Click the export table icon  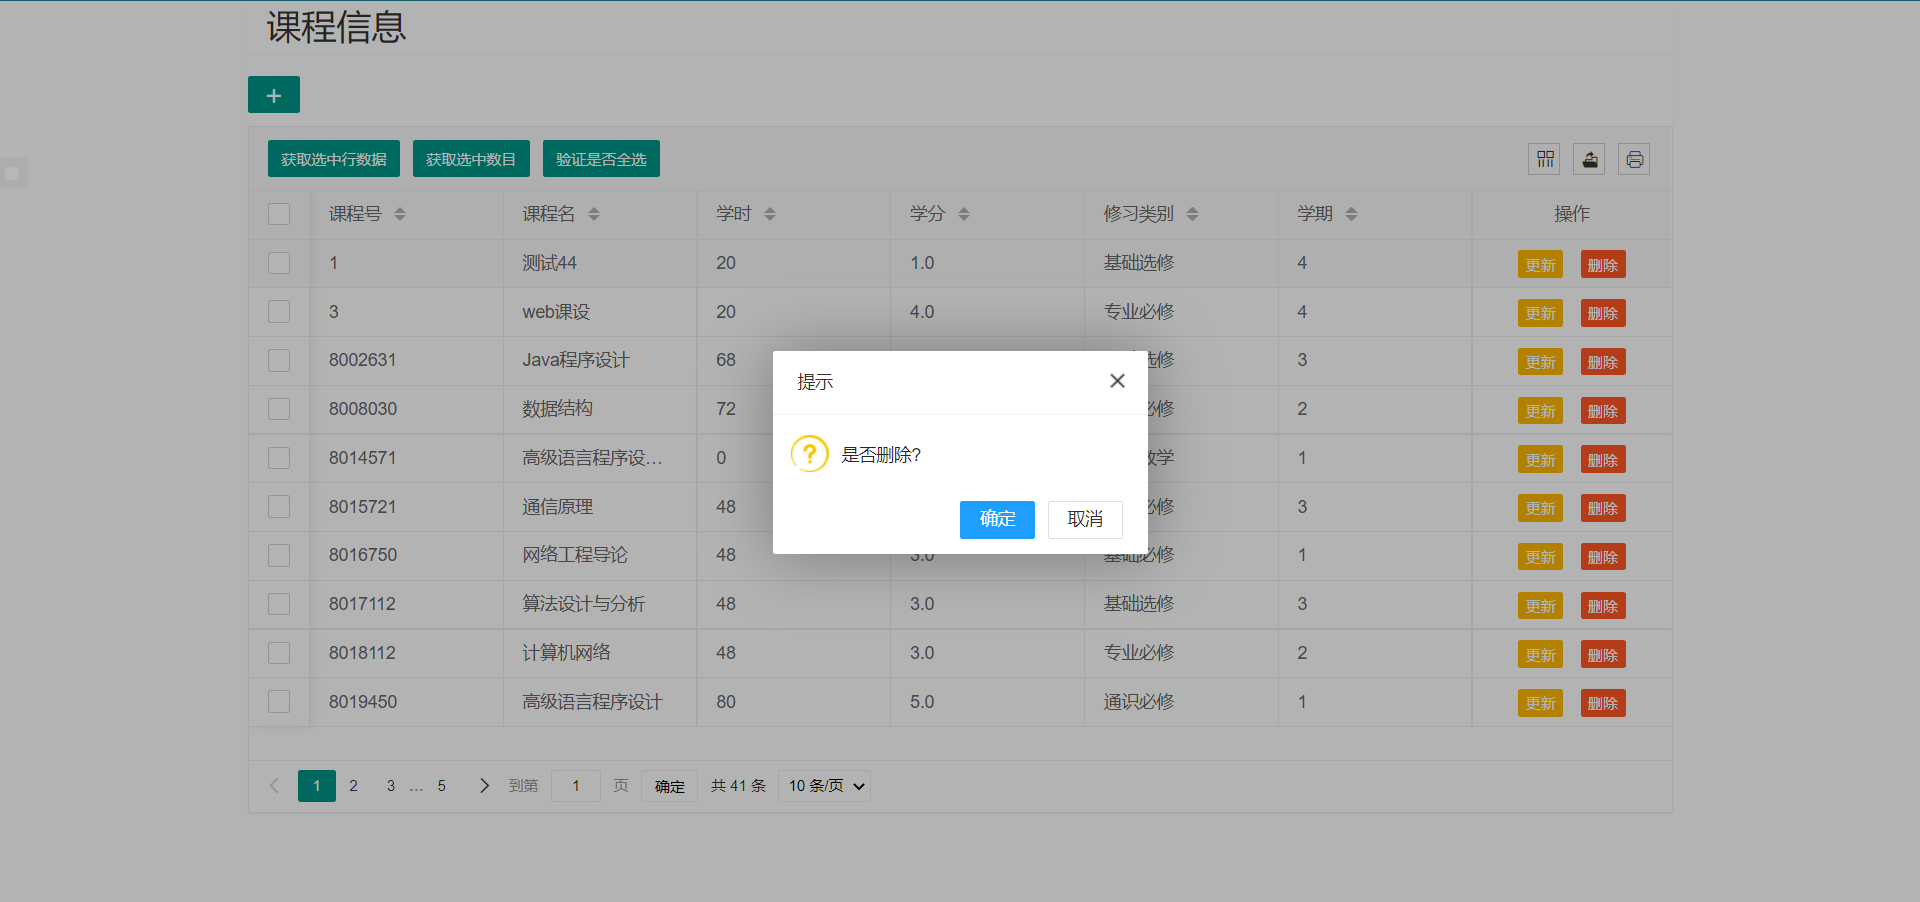tap(1590, 159)
